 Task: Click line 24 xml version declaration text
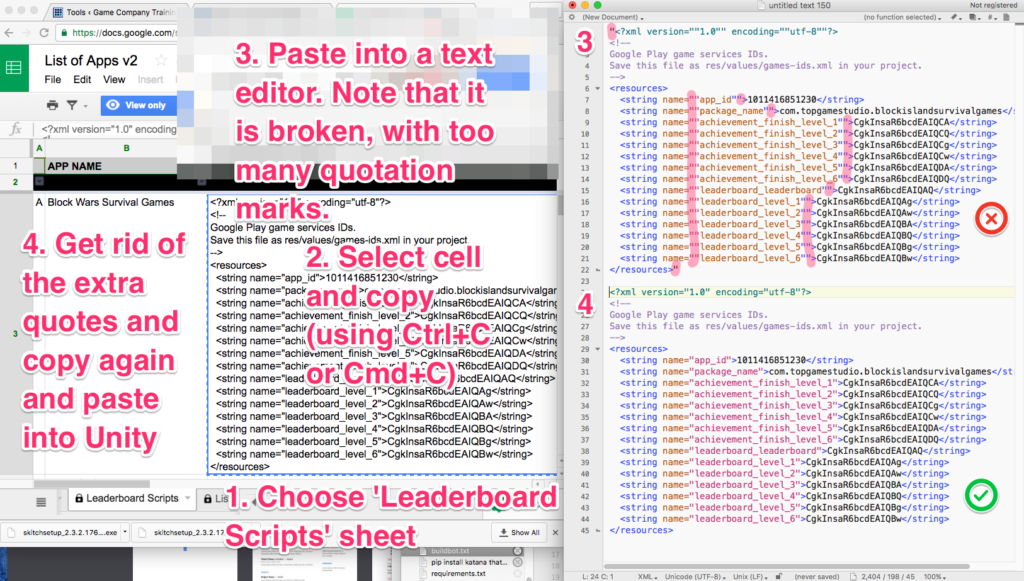point(710,292)
